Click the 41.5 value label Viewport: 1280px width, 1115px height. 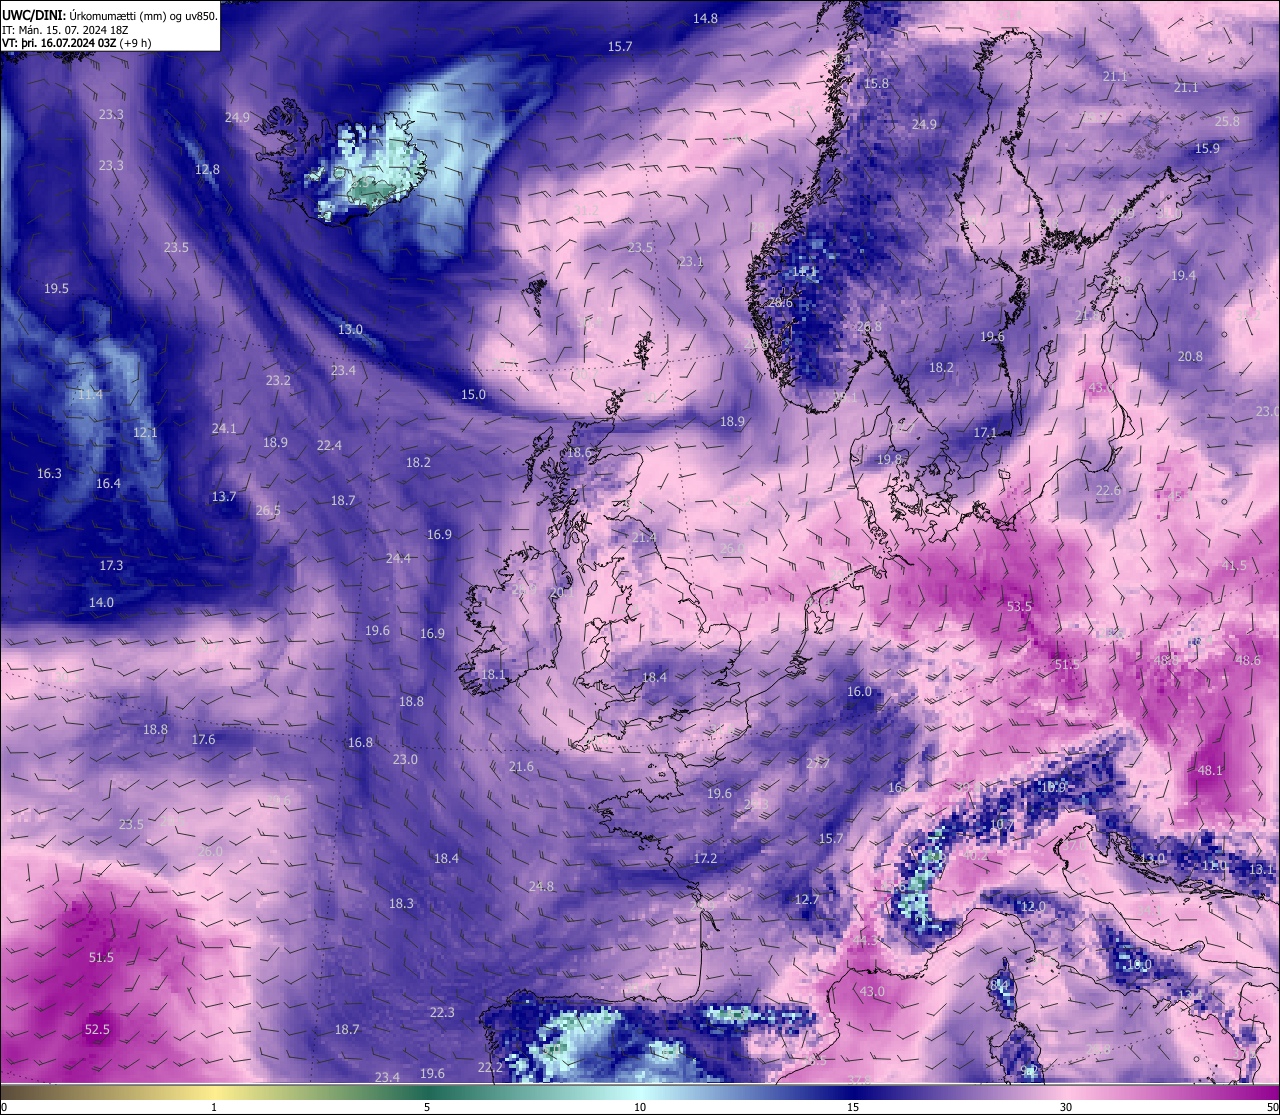click(x=1234, y=565)
